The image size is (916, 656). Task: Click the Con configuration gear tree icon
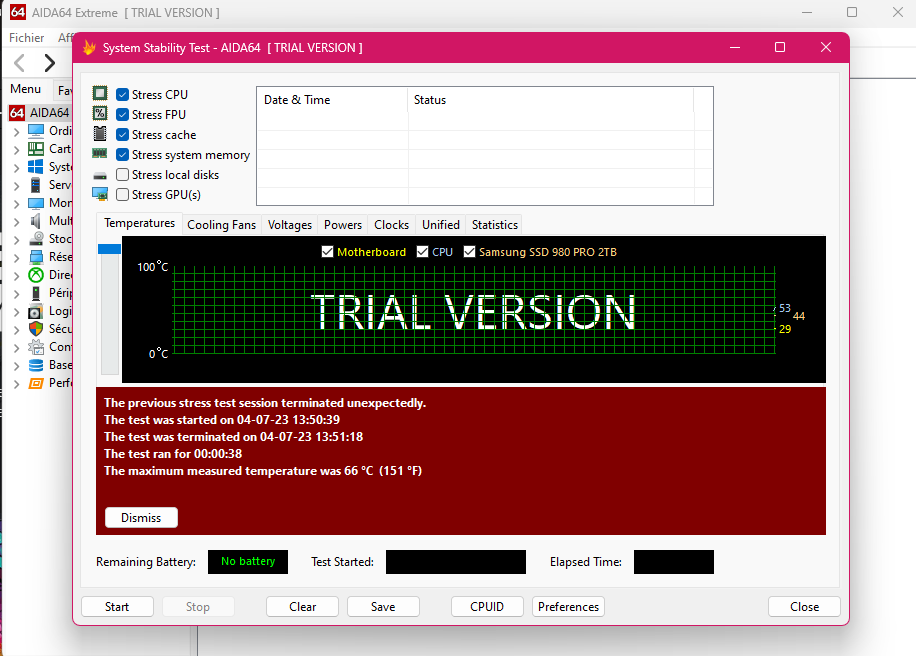[36, 347]
